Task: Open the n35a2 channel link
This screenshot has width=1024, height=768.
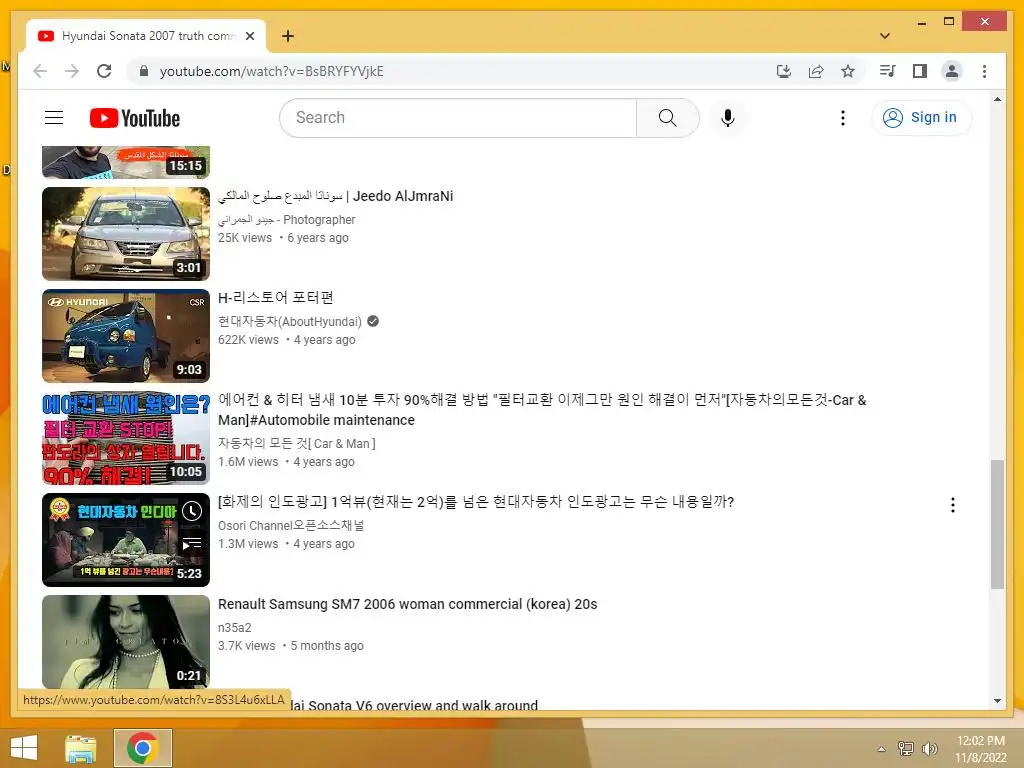Action: [x=234, y=628]
